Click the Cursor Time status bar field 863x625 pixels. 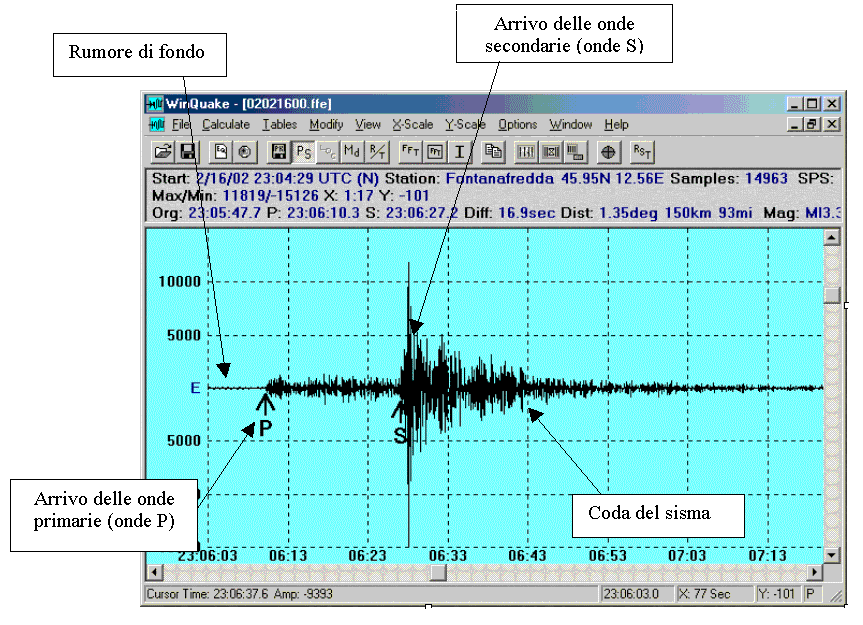(372, 594)
